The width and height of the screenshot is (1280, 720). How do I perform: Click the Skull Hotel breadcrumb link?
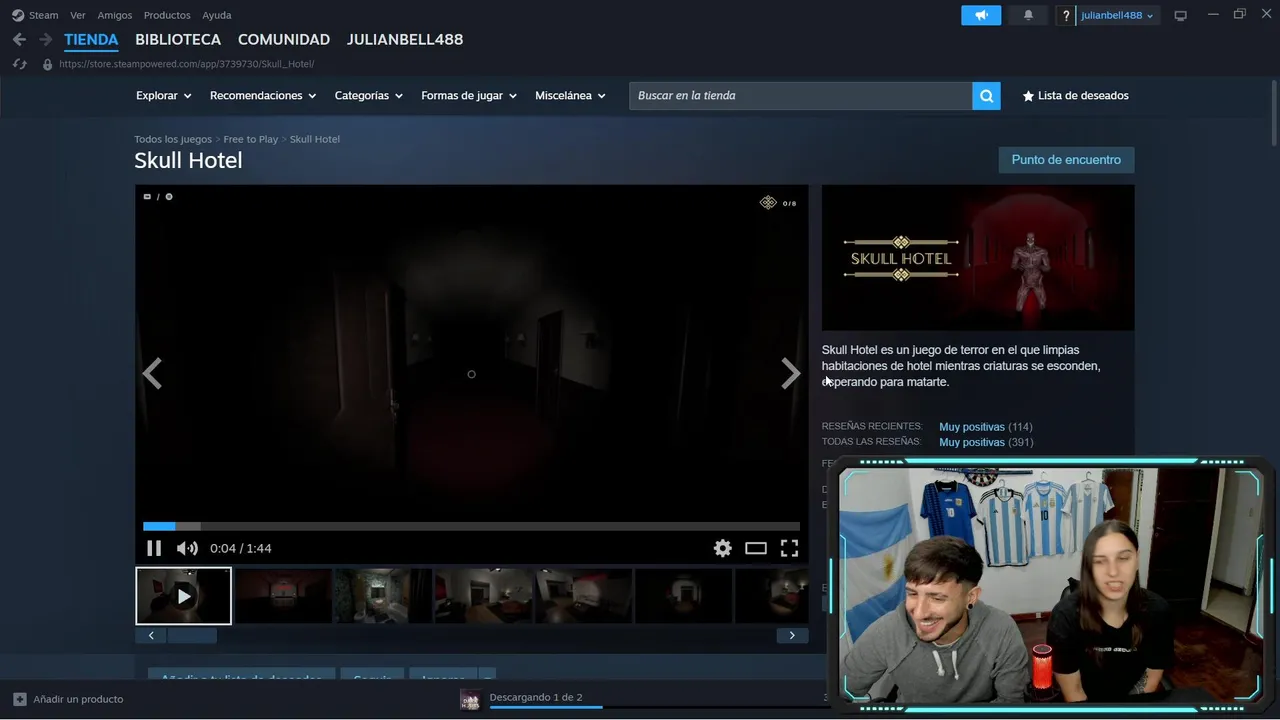(315, 139)
